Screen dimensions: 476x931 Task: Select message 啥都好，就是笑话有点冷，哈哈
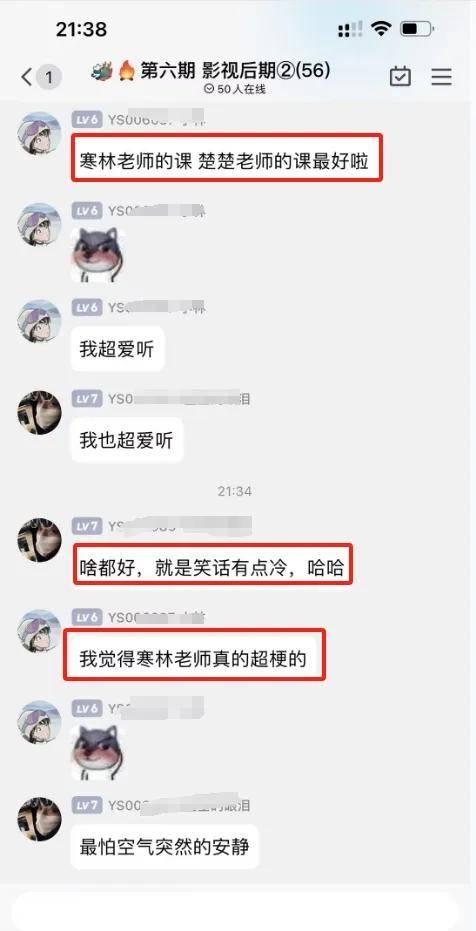[x=212, y=564]
